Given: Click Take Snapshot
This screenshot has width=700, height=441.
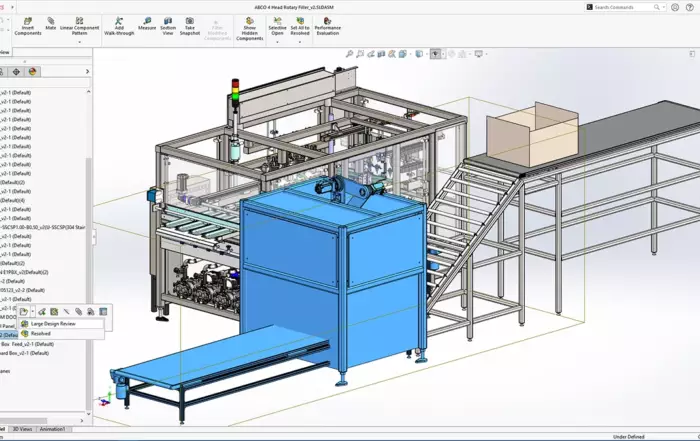Looking at the screenshot, I should pos(190,27).
